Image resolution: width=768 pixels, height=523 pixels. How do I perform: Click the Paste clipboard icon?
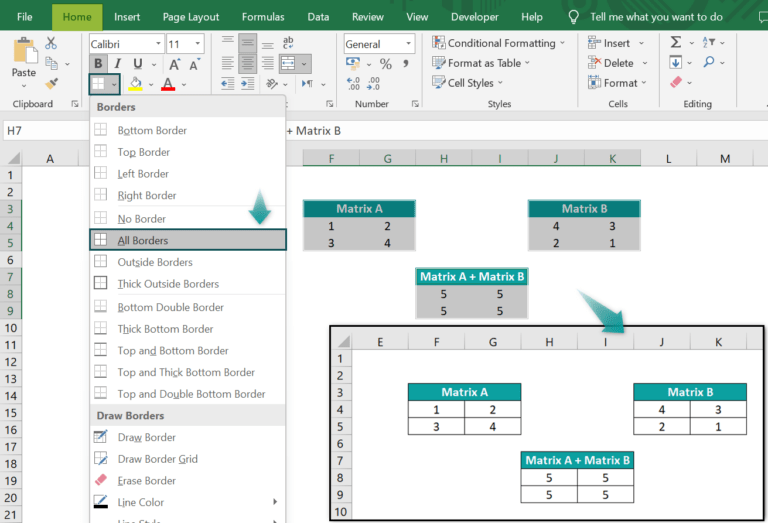click(24, 51)
